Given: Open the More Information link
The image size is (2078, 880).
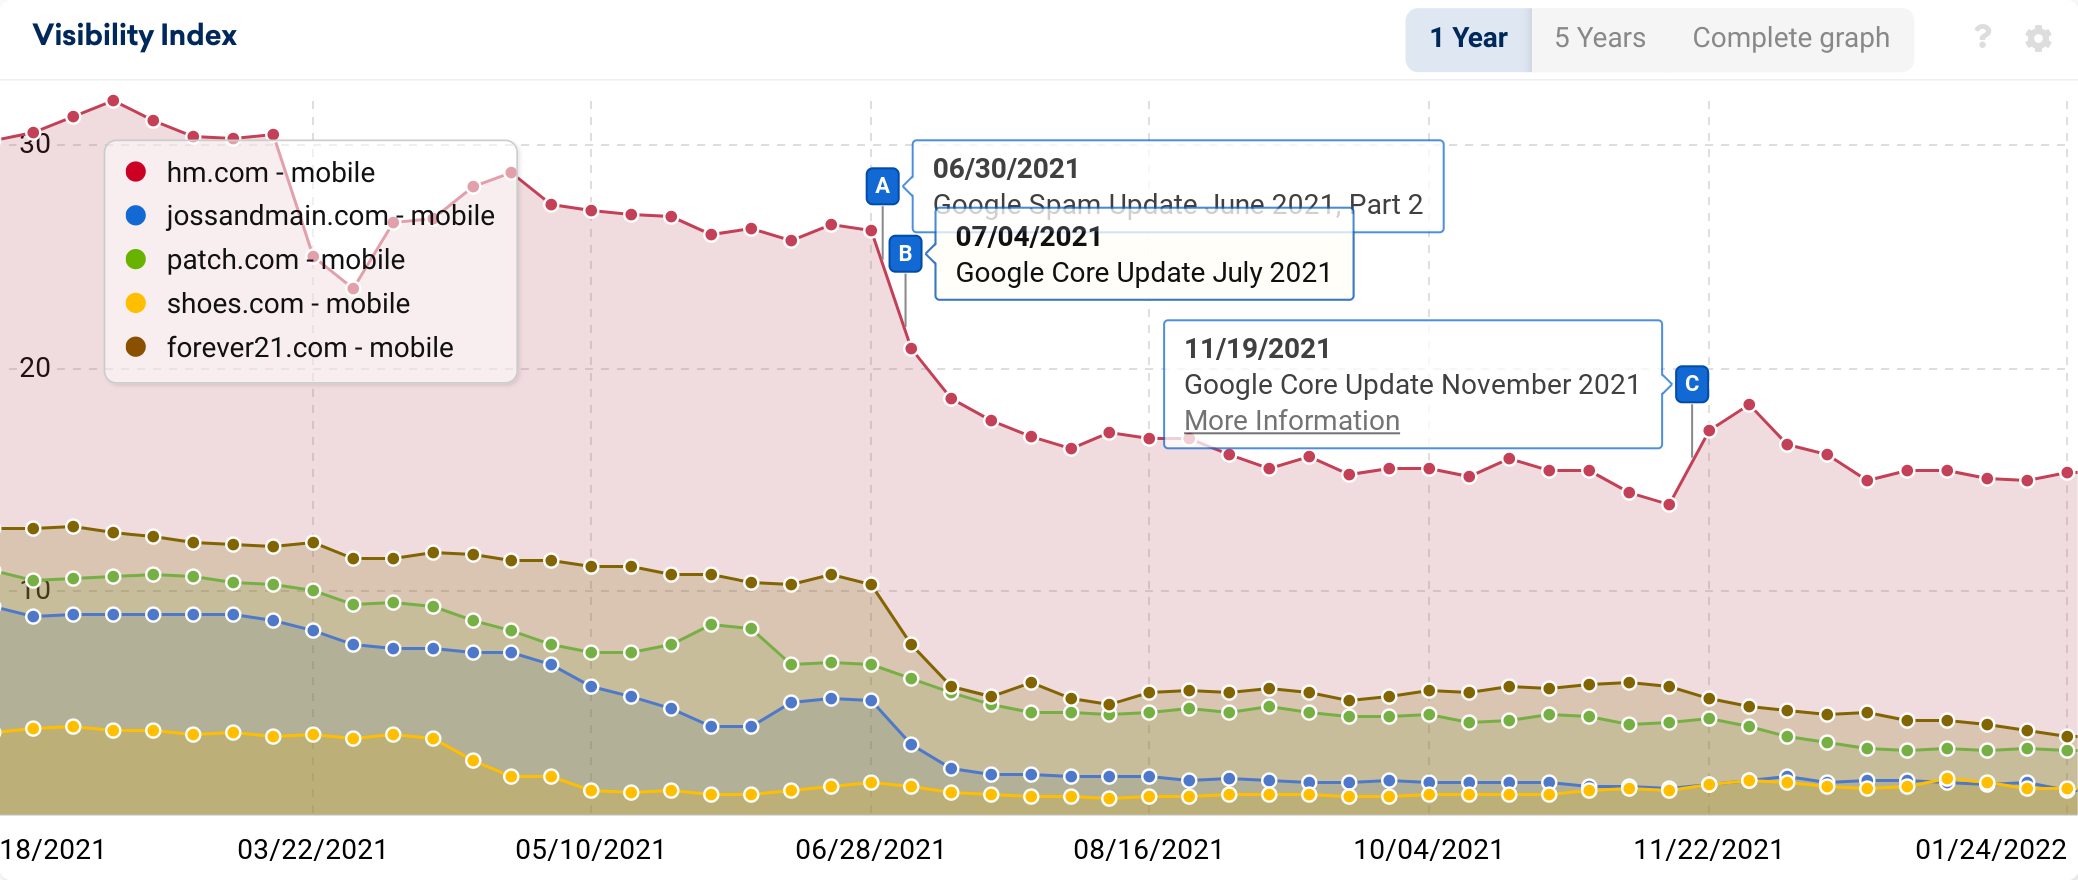Looking at the screenshot, I should coord(1292,421).
